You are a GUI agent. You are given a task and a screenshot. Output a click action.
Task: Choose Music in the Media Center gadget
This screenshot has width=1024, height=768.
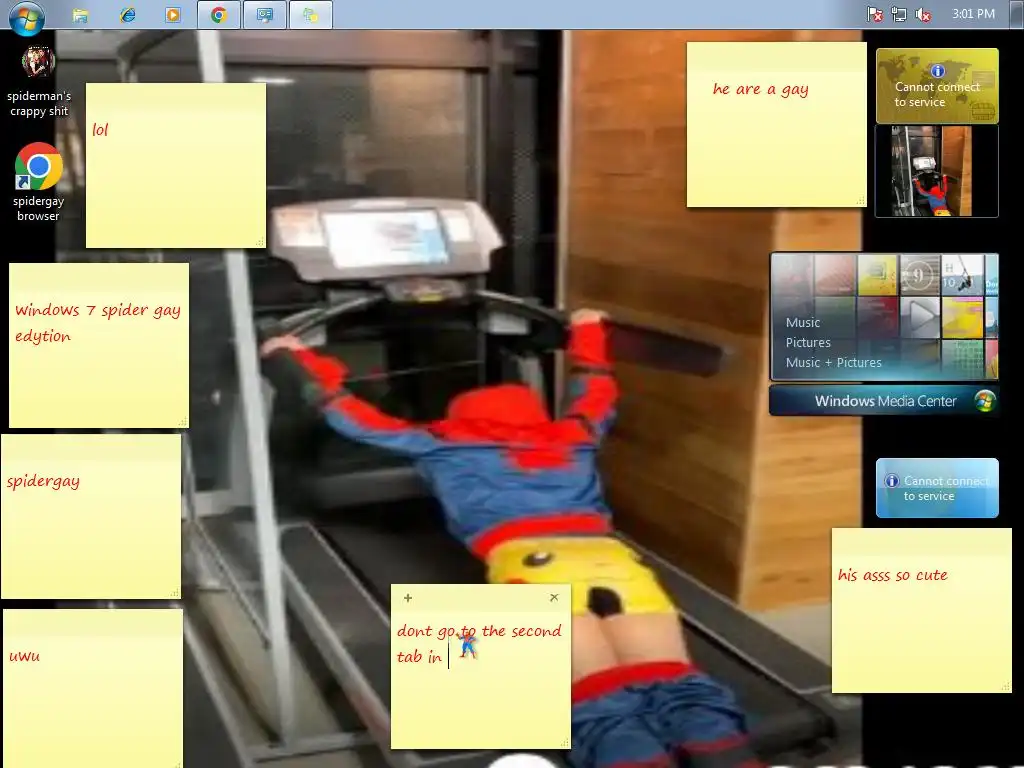click(x=803, y=323)
